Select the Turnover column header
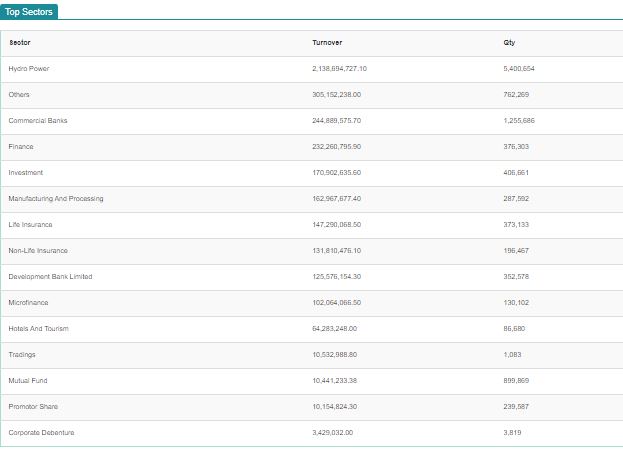This screenshot has height=454, width=623. (327, 43)
